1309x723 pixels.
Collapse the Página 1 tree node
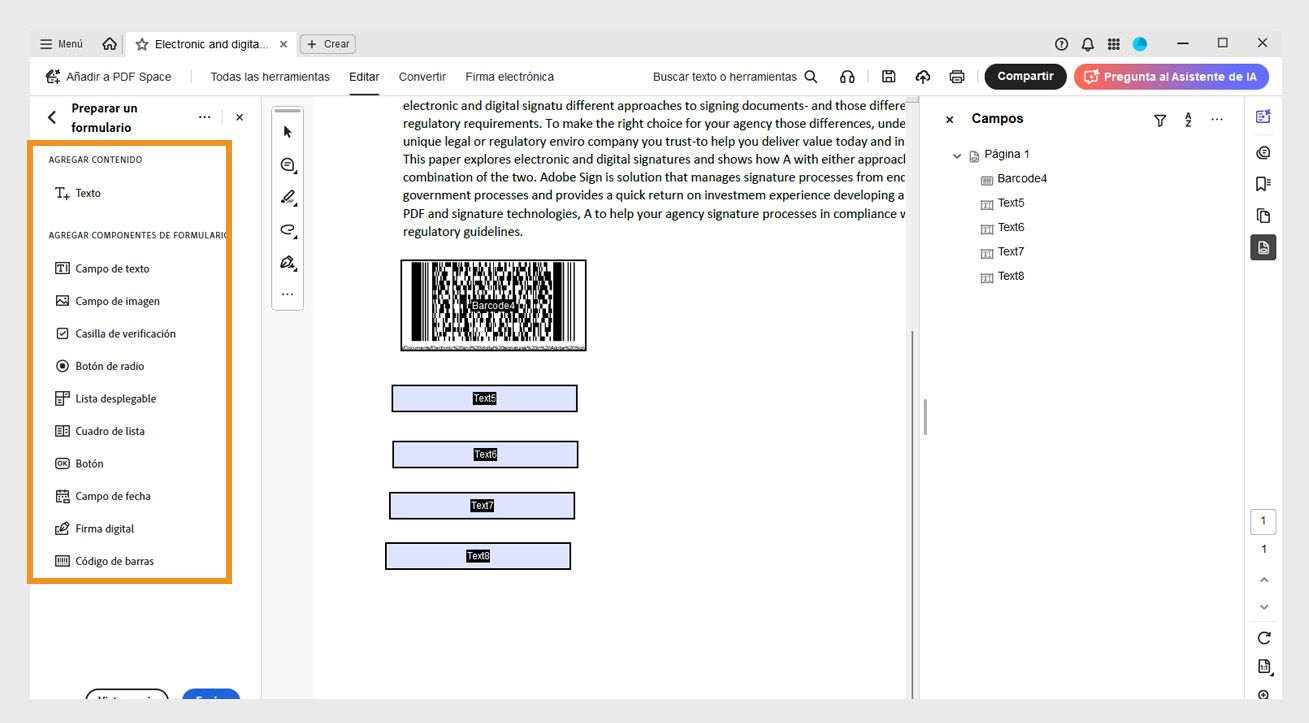[957, 156]
